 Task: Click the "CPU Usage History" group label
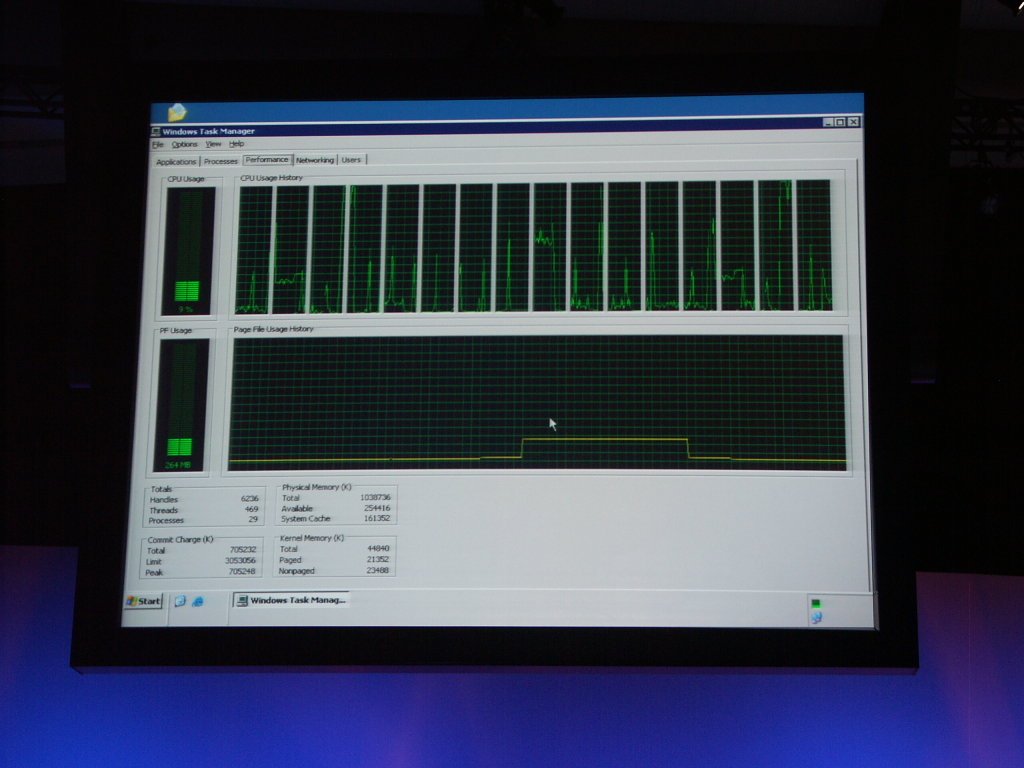pyautogui.click(x=271, y=178)
